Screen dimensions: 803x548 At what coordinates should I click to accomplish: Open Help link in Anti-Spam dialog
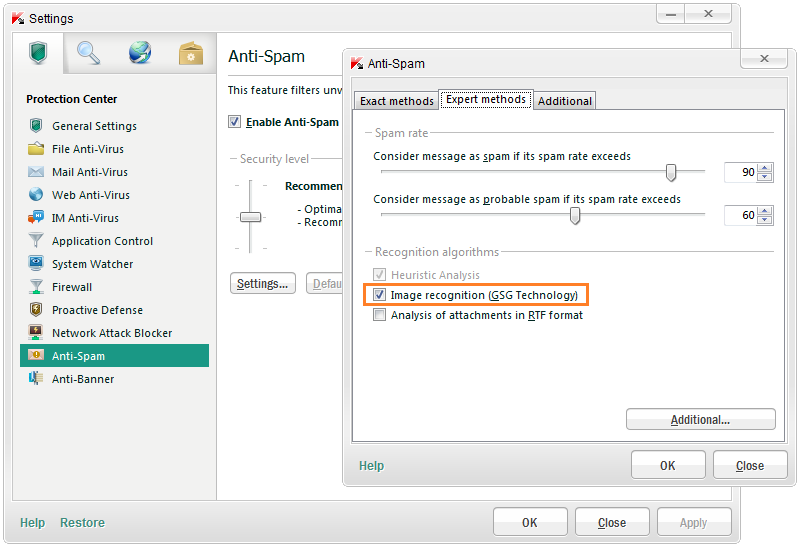(x=371, y=466)
